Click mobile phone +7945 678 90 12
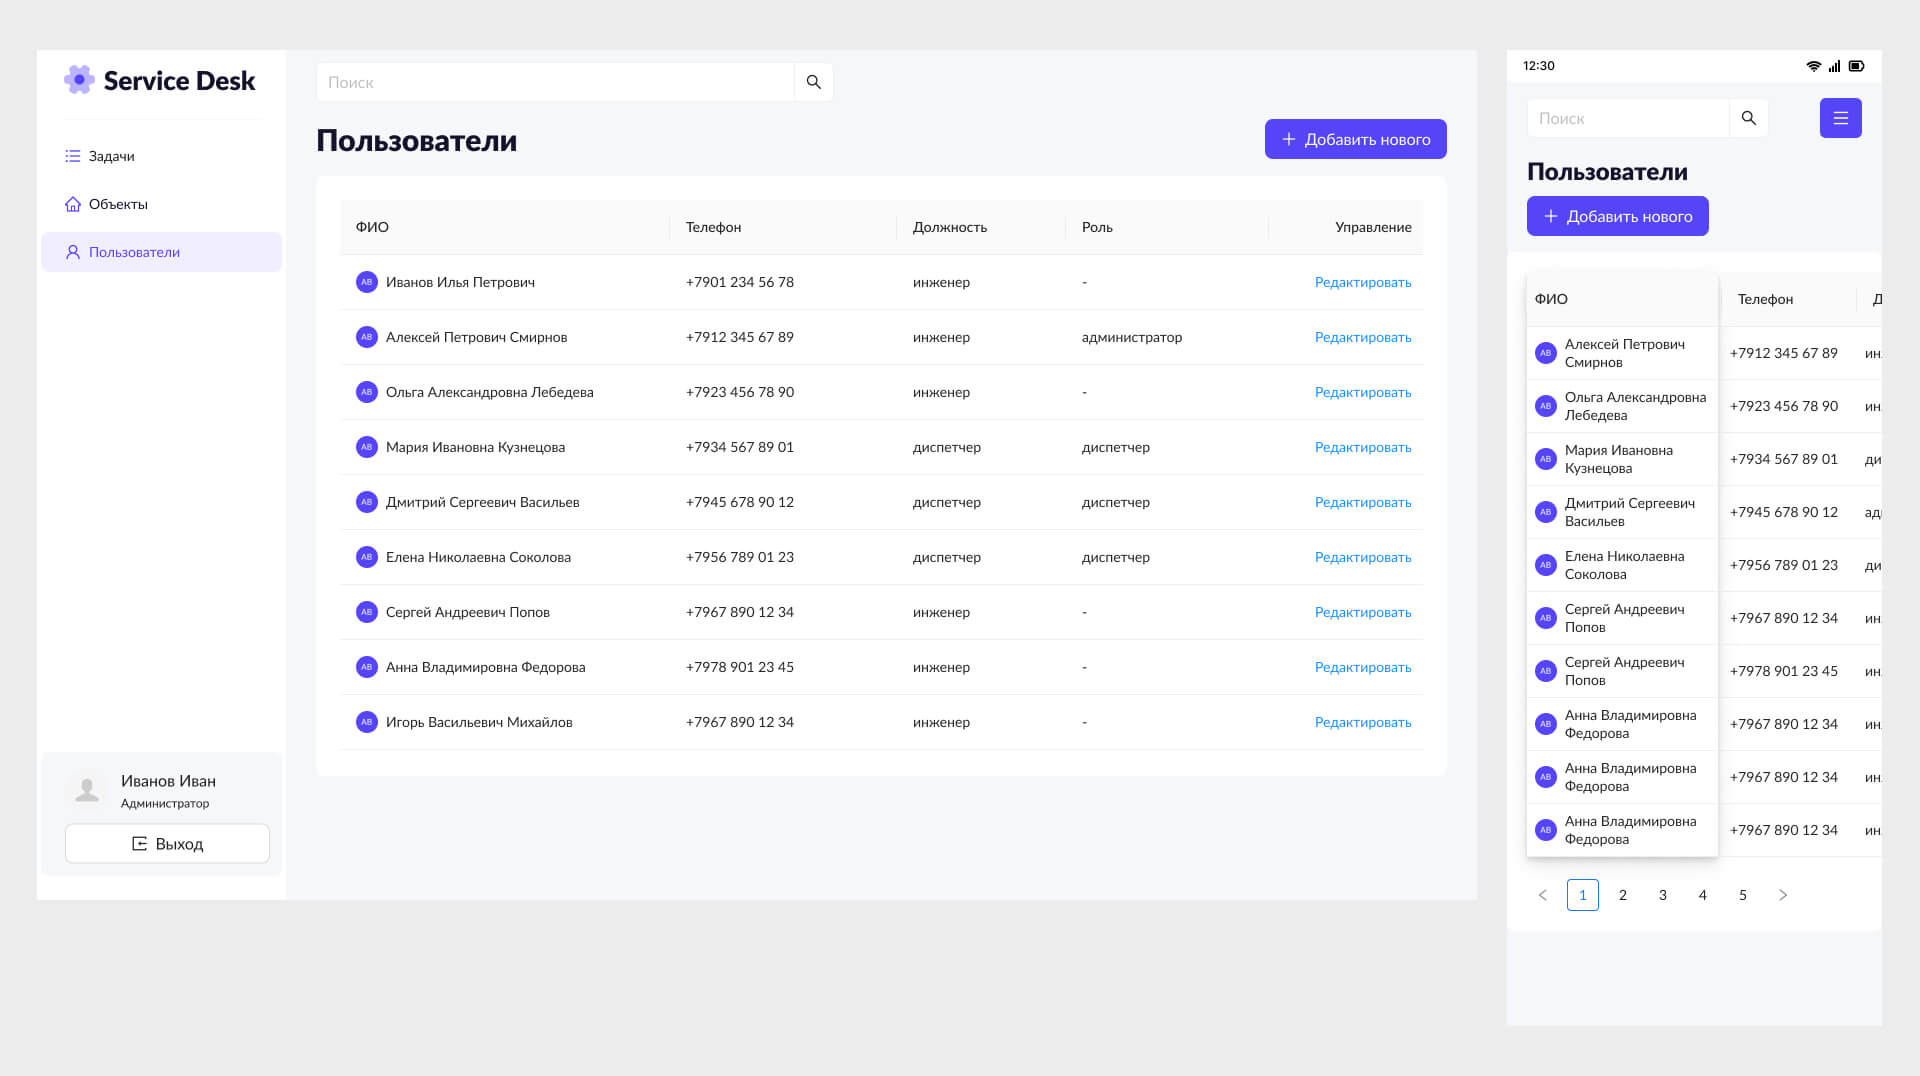This screenshot has height=1076, width=1920. pos(1783,512)
